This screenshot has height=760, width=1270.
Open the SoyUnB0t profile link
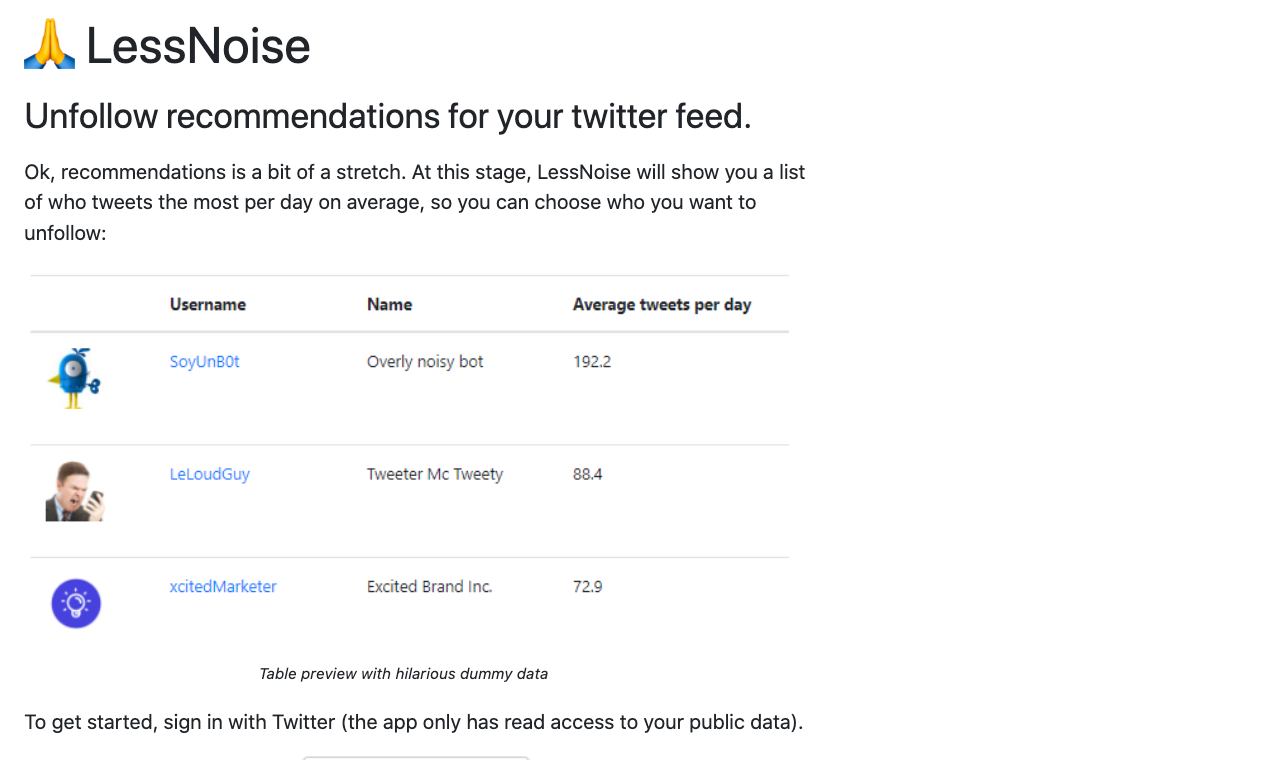pyautogui.click(x=205, y=362)
